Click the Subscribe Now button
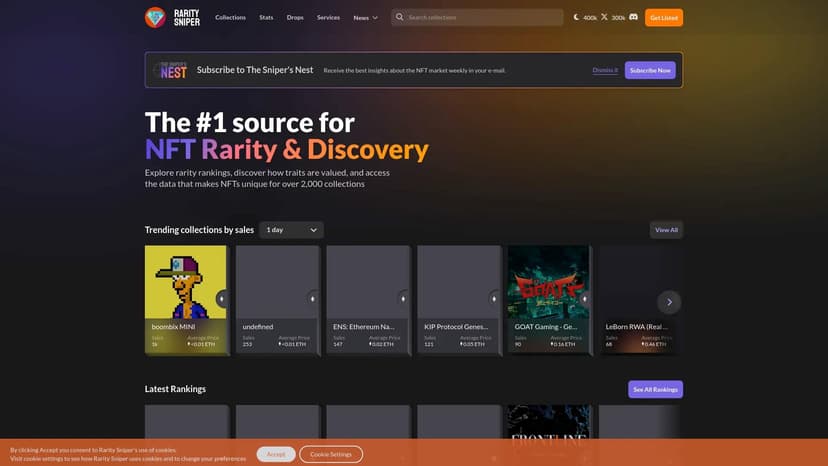The width and height of the screenshot is (828, 466). (650, 70)
